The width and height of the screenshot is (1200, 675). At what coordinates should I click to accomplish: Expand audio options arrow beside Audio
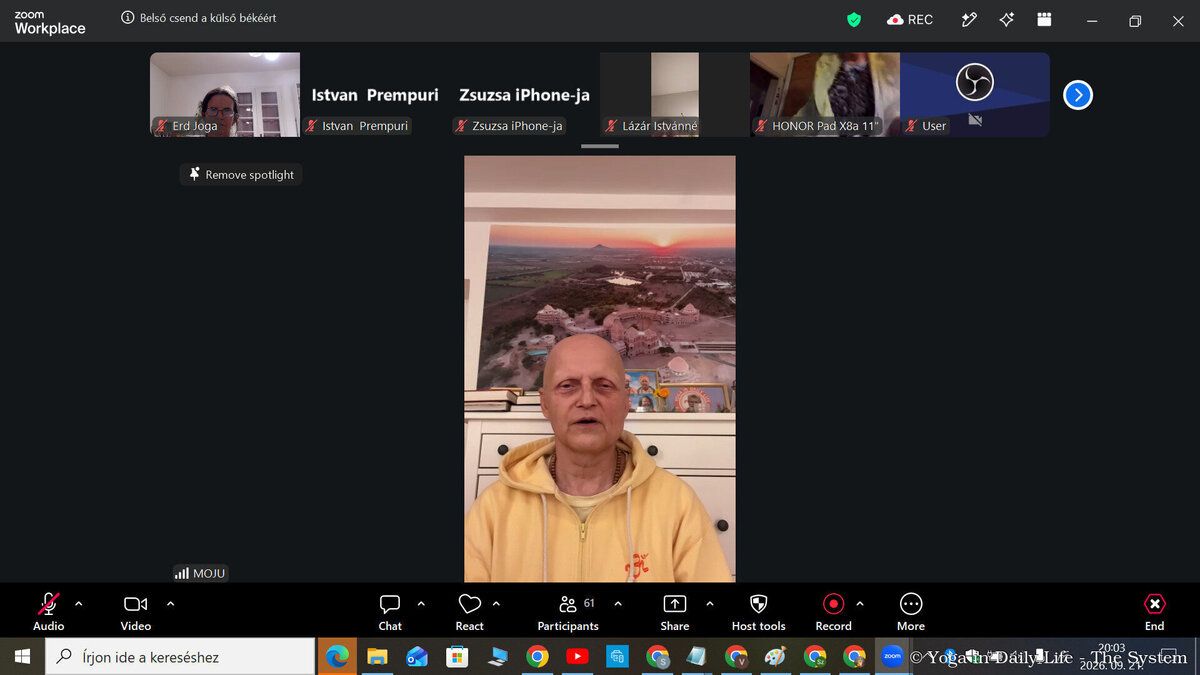pyautogui.click(x=79, y=603)
